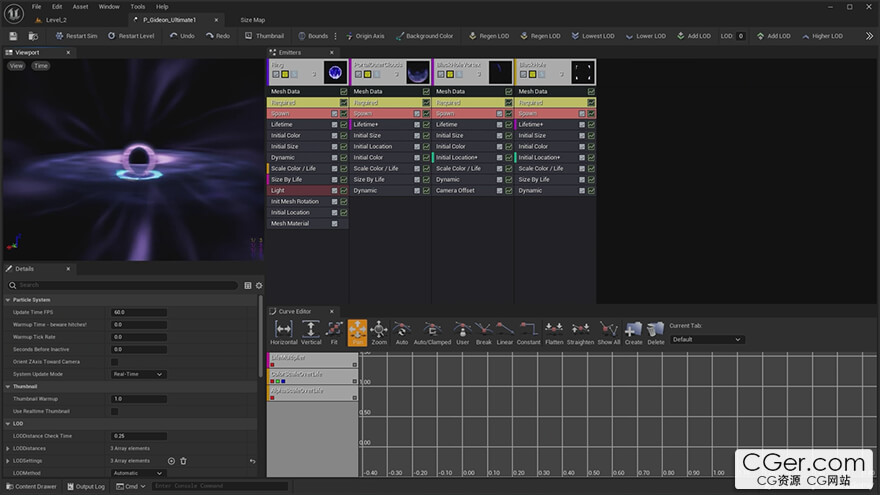Open the Asset menu
This screenshot has width=880, height=495.
(80, 6)
